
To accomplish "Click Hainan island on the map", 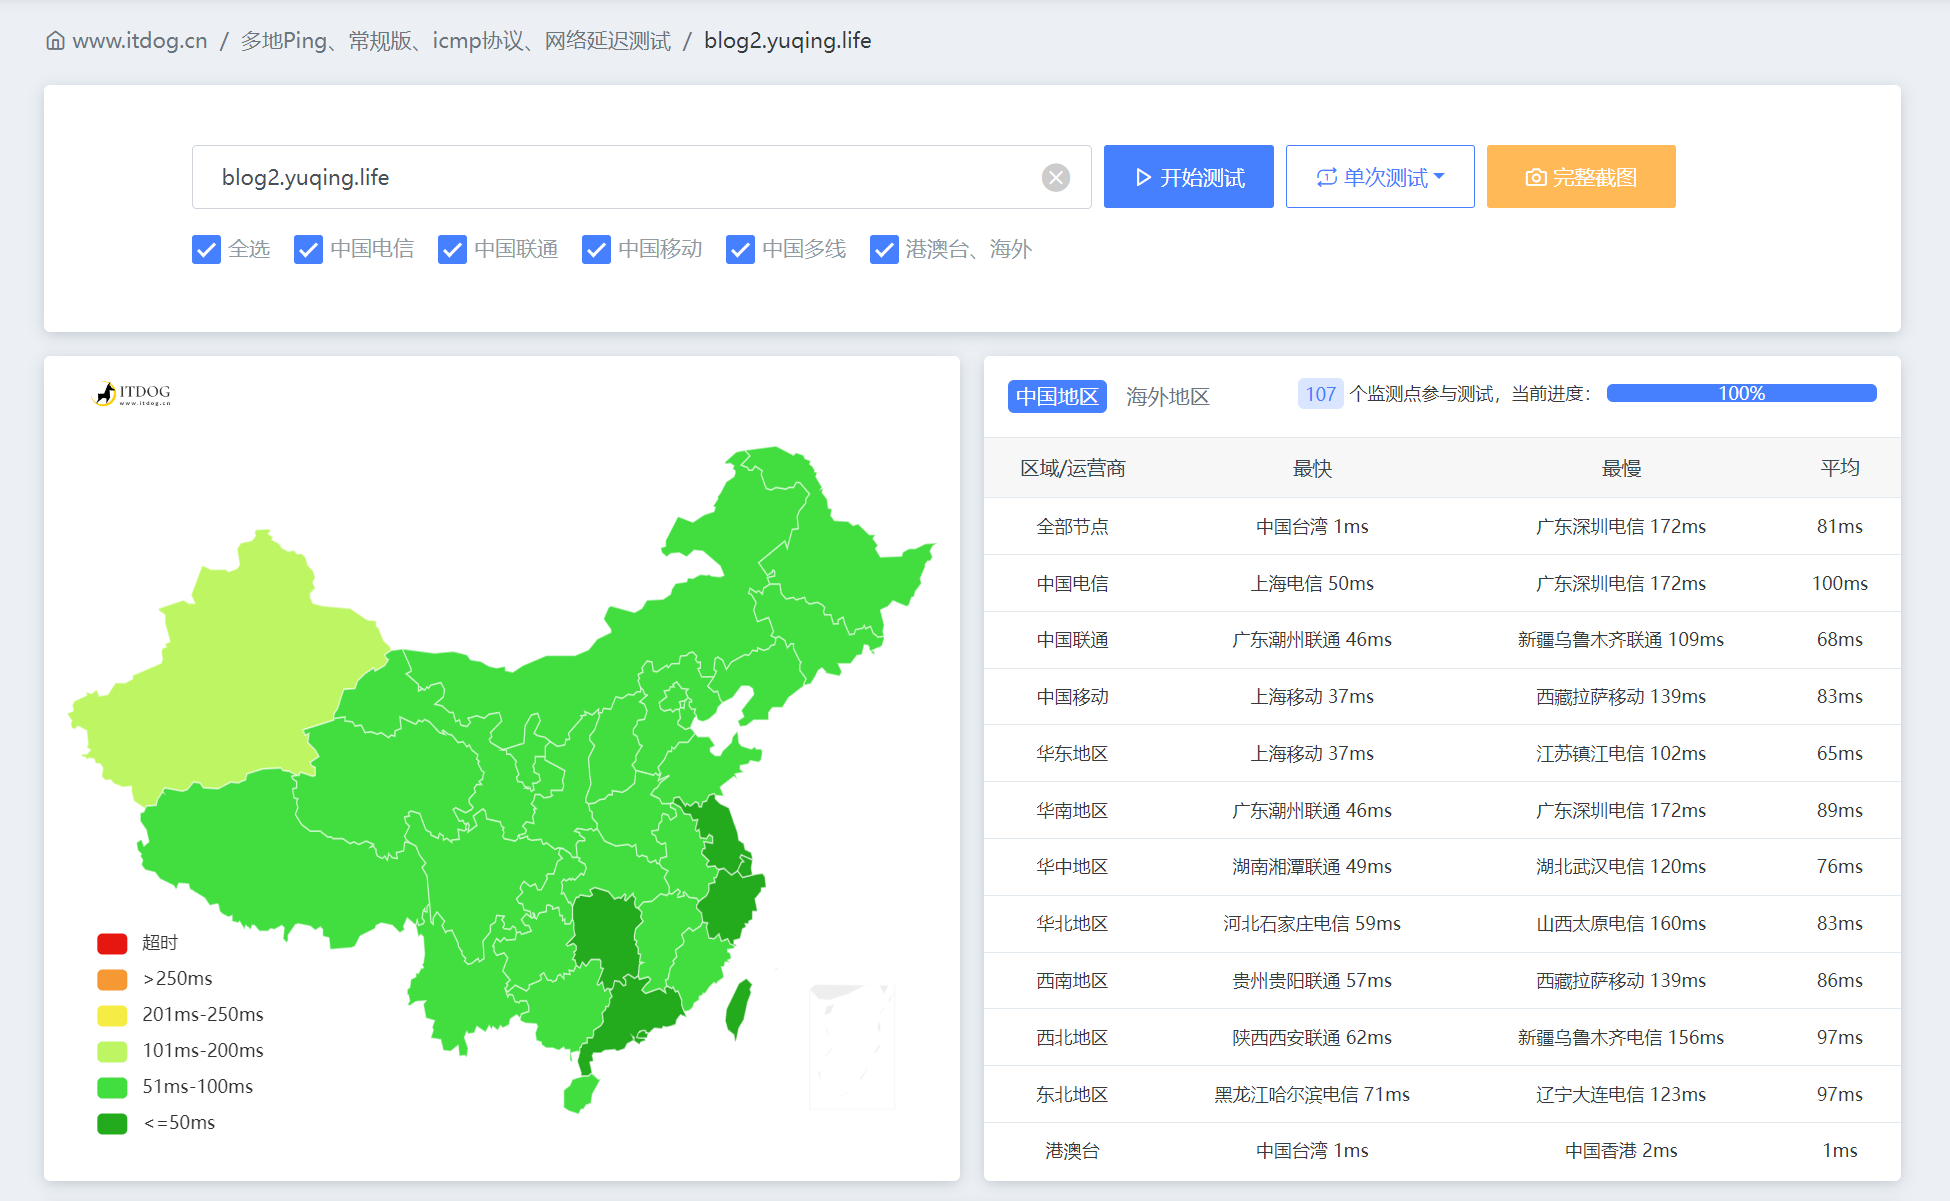I will tap(580, 1093).
